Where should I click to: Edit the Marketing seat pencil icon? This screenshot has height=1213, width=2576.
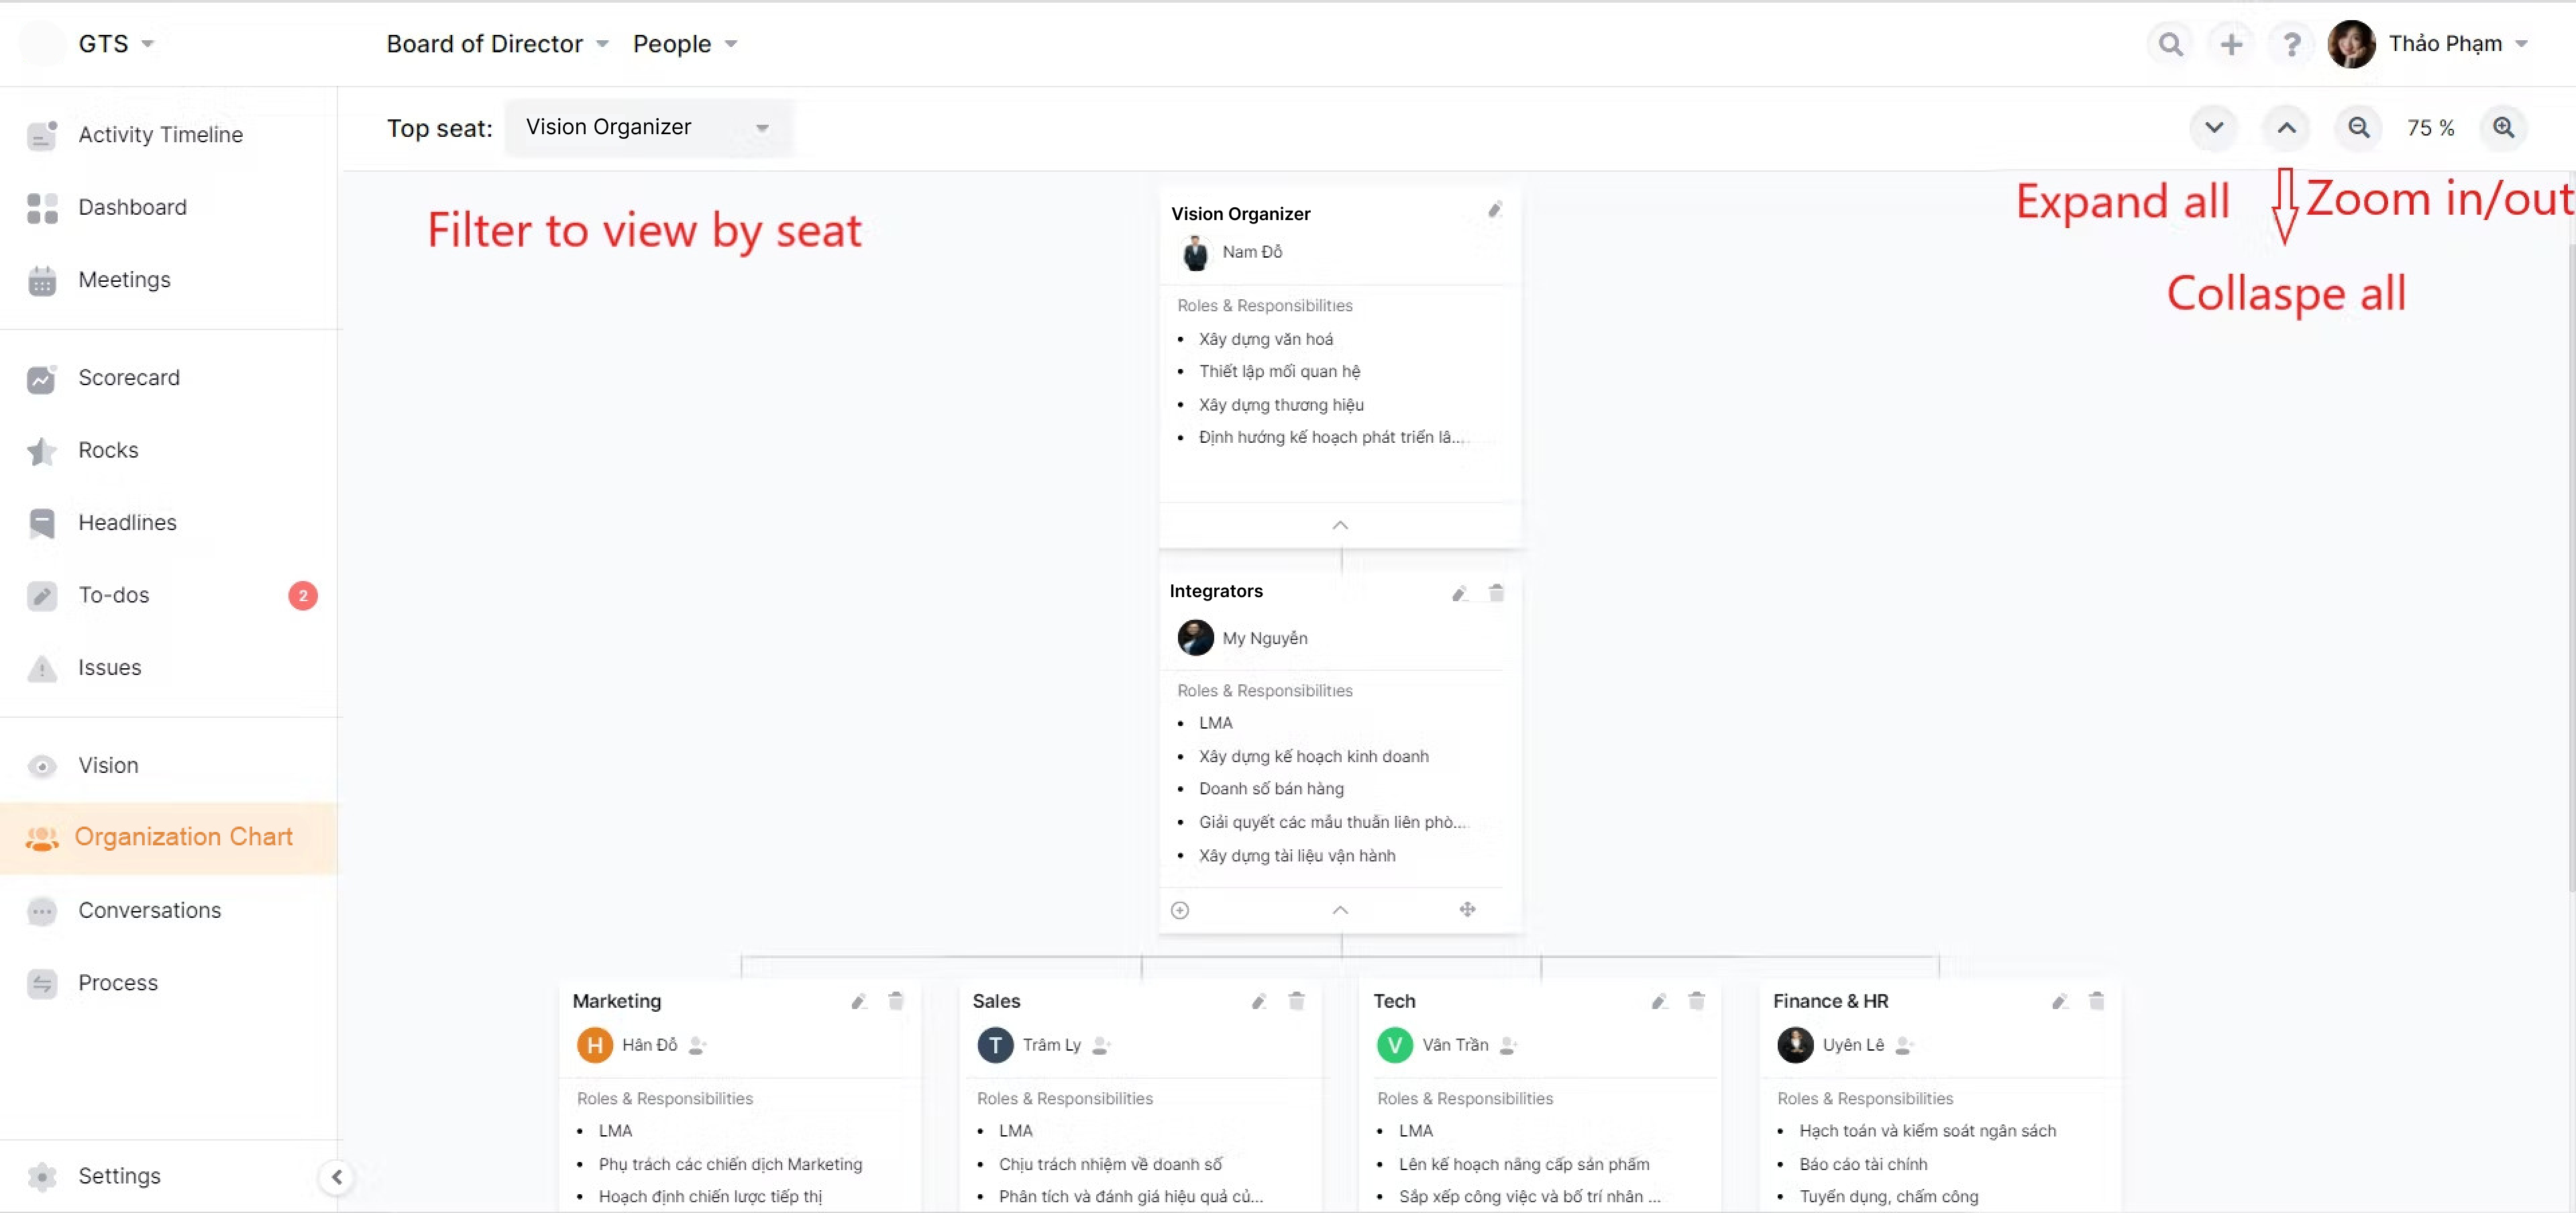coord(859,1001)
